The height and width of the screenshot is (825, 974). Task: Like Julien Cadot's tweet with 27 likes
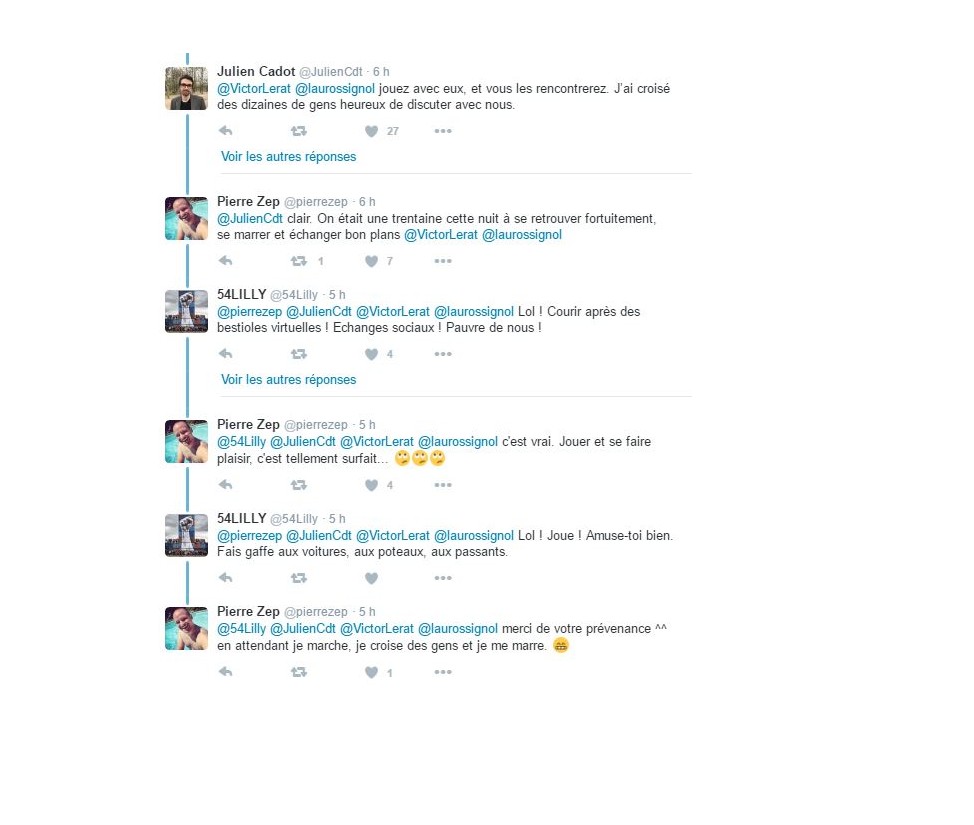click(x=371, y=131)
